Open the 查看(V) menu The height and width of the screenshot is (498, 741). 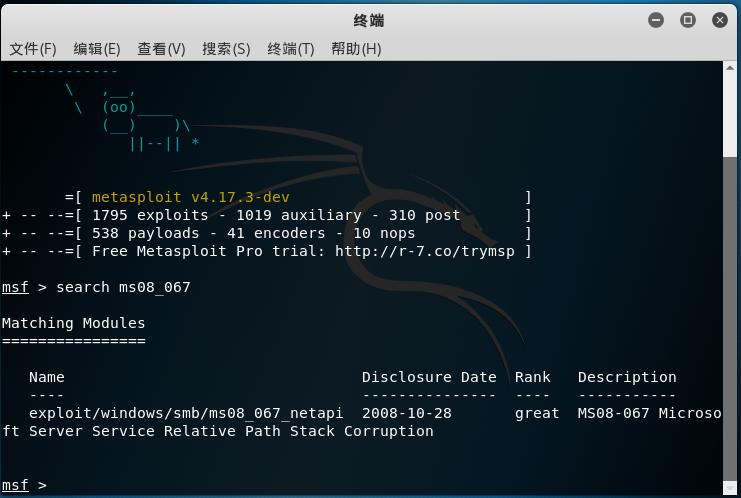161,49
